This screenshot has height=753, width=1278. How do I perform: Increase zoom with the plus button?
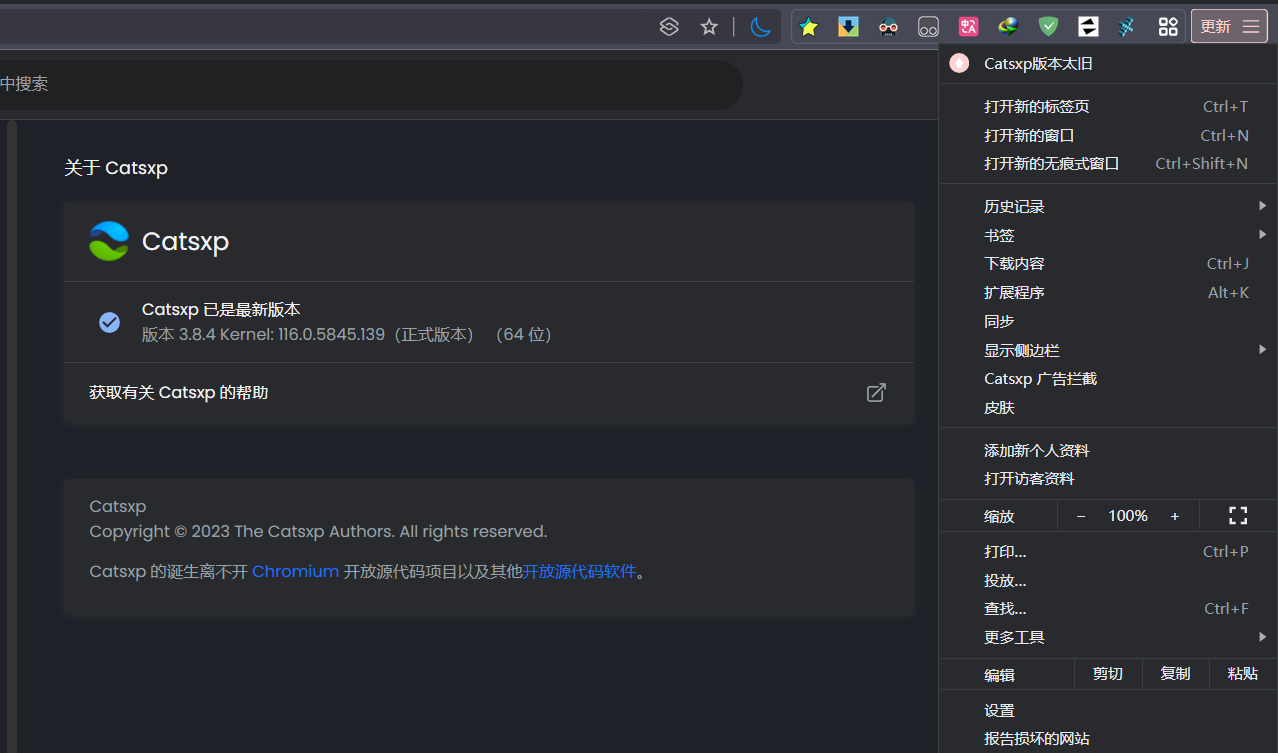pos(1175,516)
